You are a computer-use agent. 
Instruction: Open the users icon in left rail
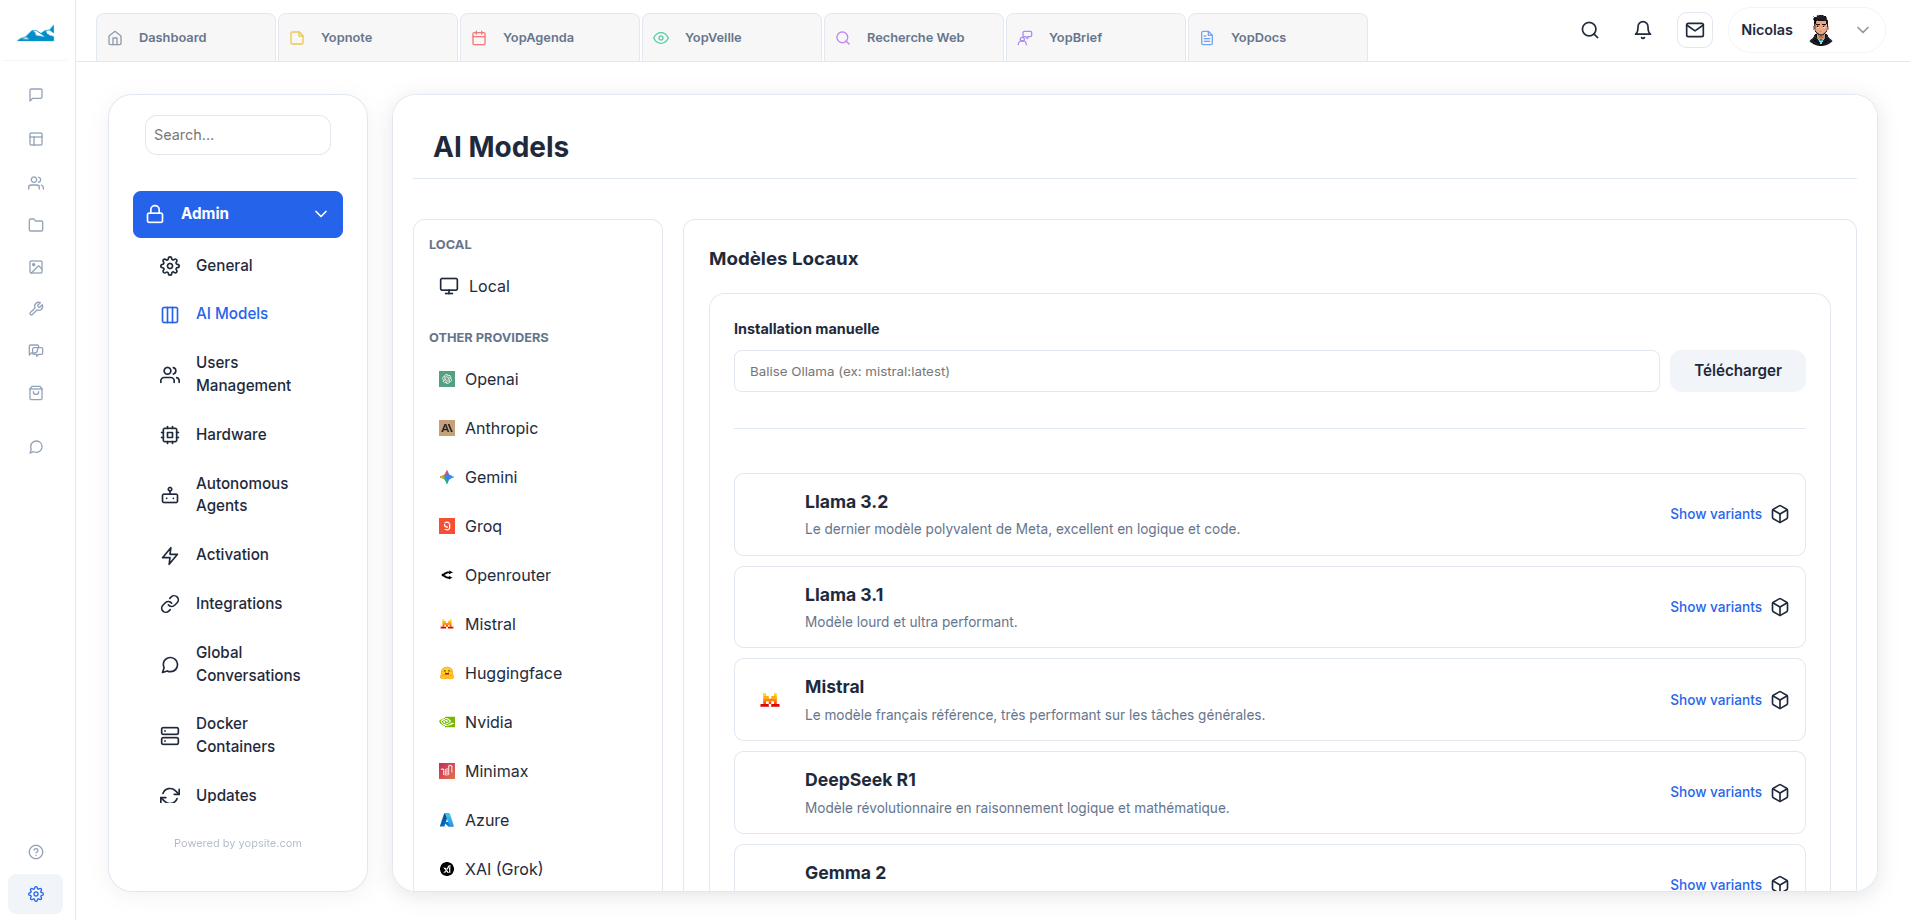[36, 183]
